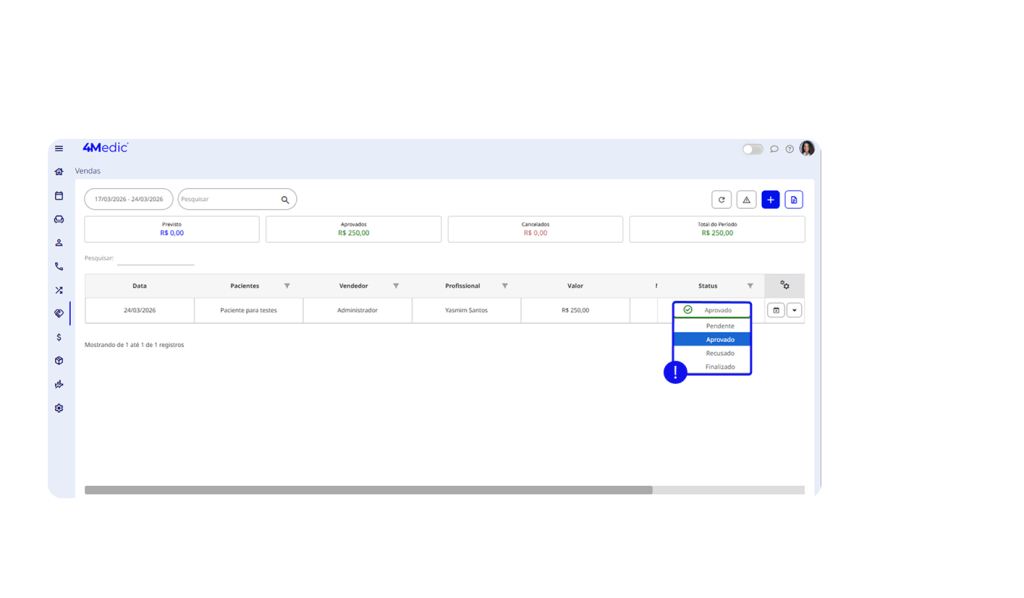Click the refresh button icon
1024x598 pixels.
pyautogui.click(x=721, y=200)
